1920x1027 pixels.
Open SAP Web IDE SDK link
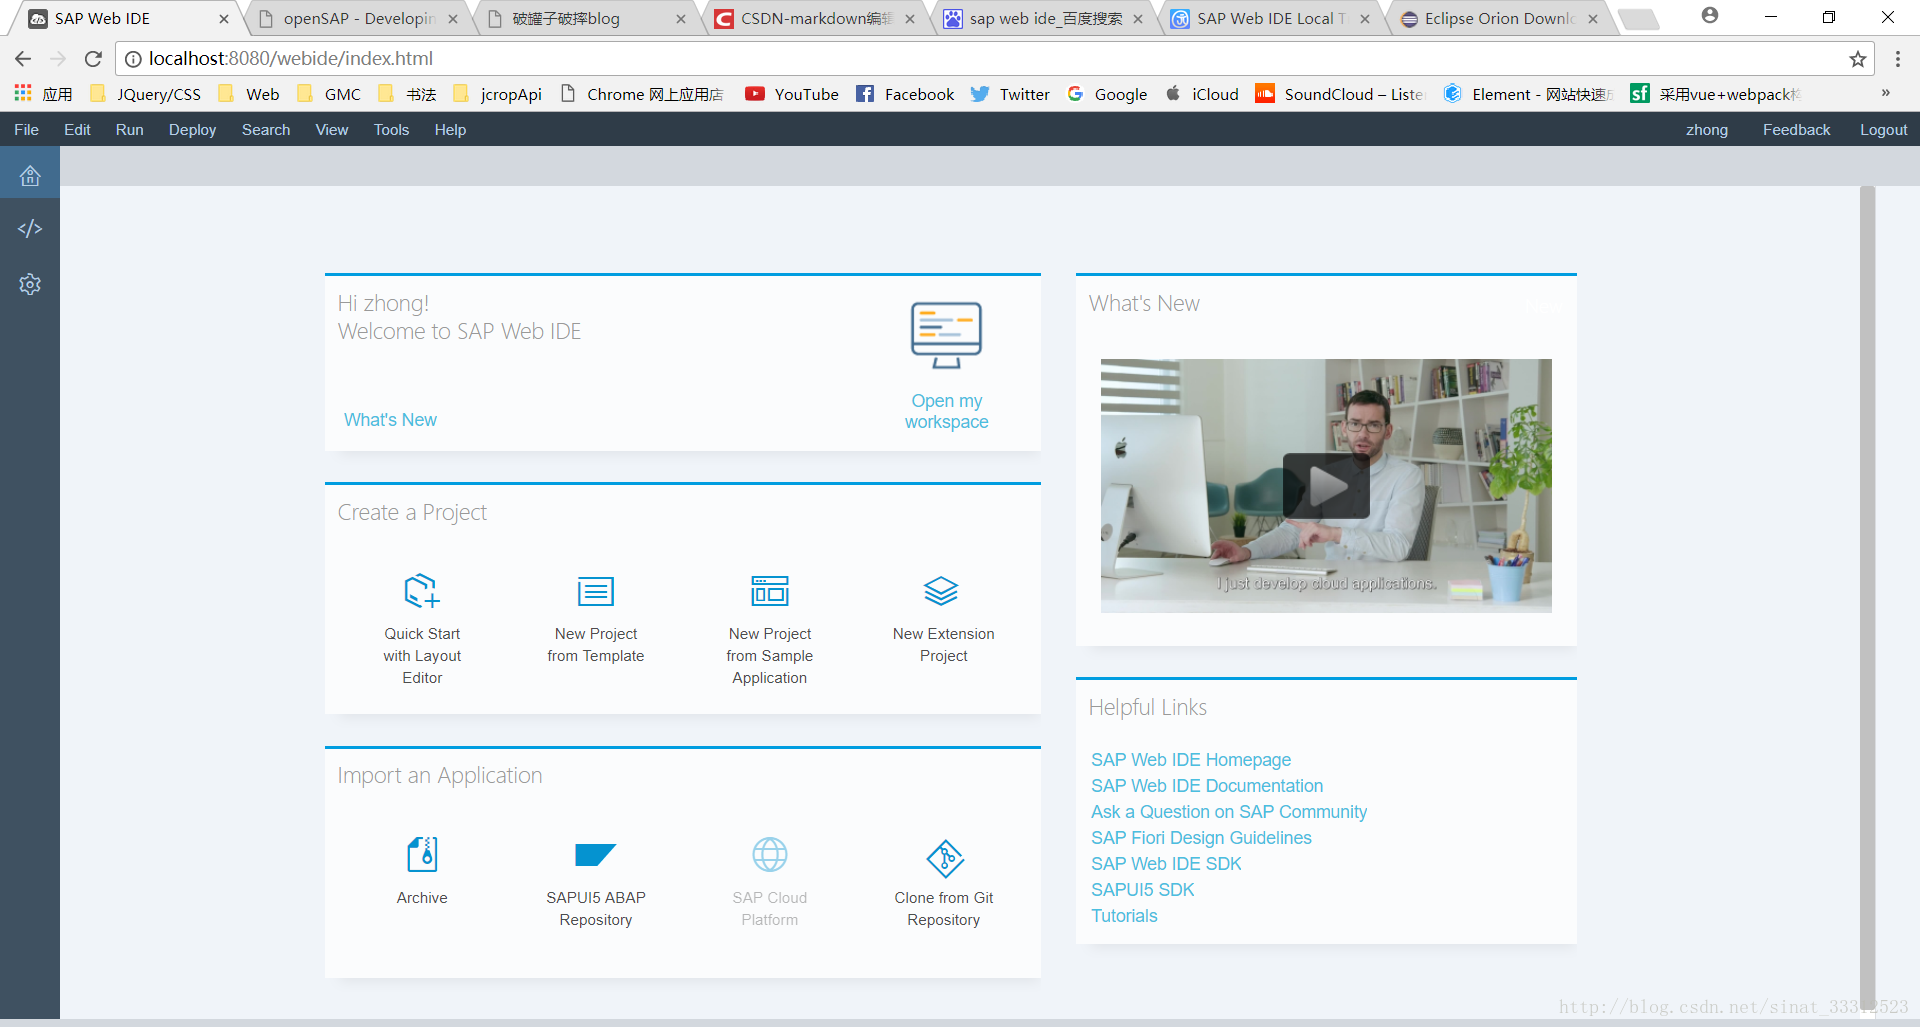(1166, 864)
